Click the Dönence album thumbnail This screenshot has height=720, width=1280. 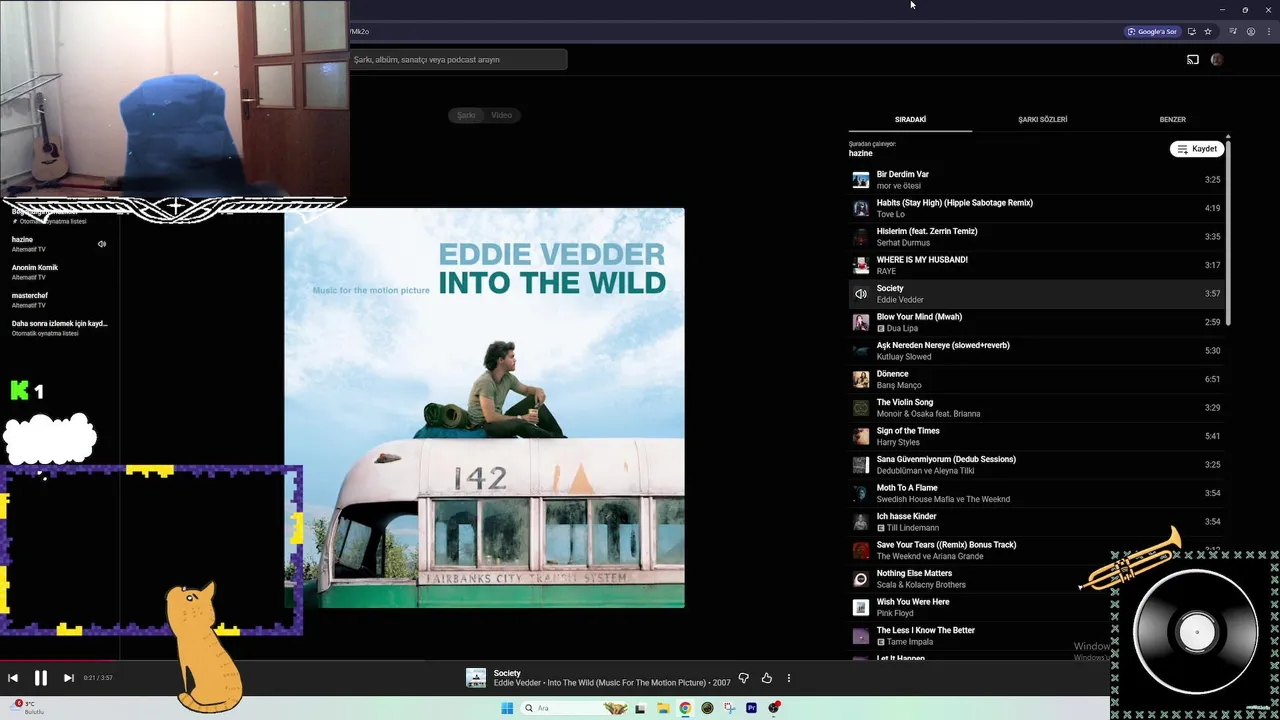pyautogui.click(x=860, y=379)
